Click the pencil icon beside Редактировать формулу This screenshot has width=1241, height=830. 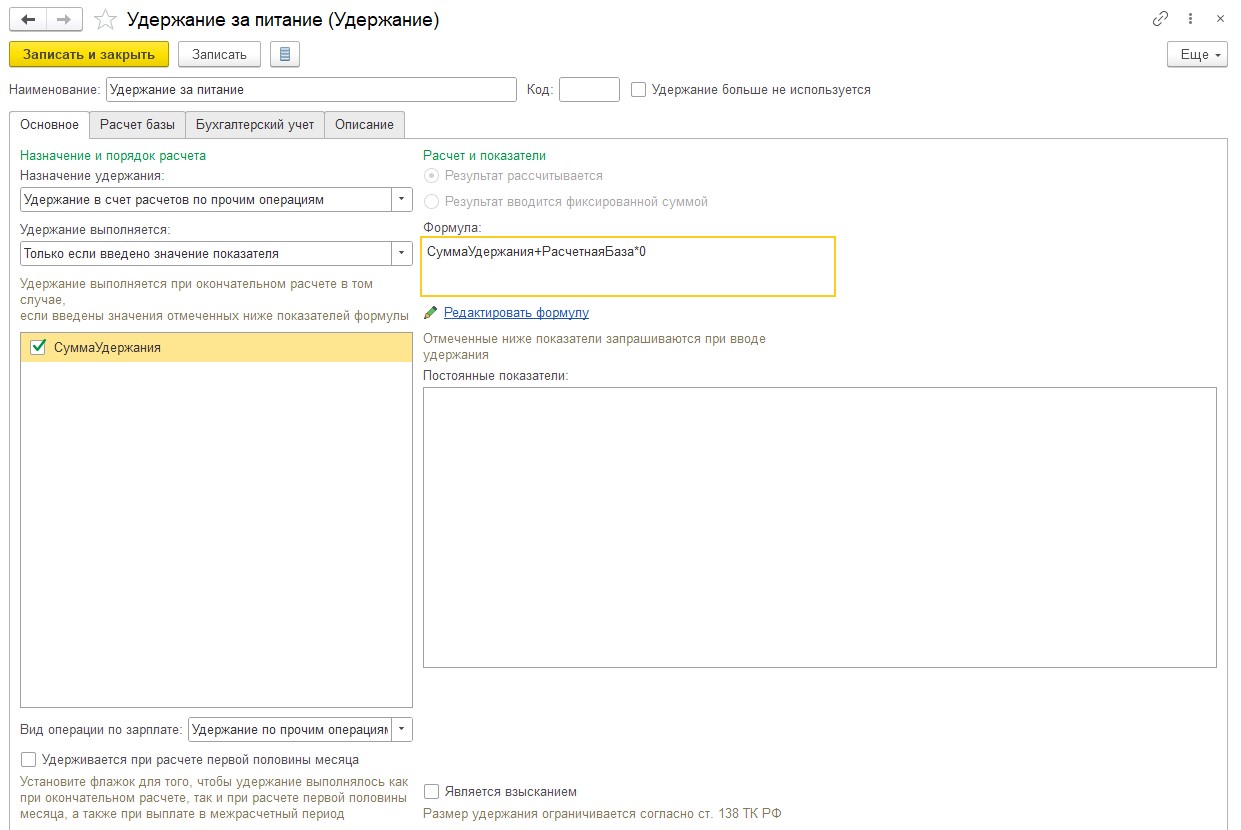[431, 313]
